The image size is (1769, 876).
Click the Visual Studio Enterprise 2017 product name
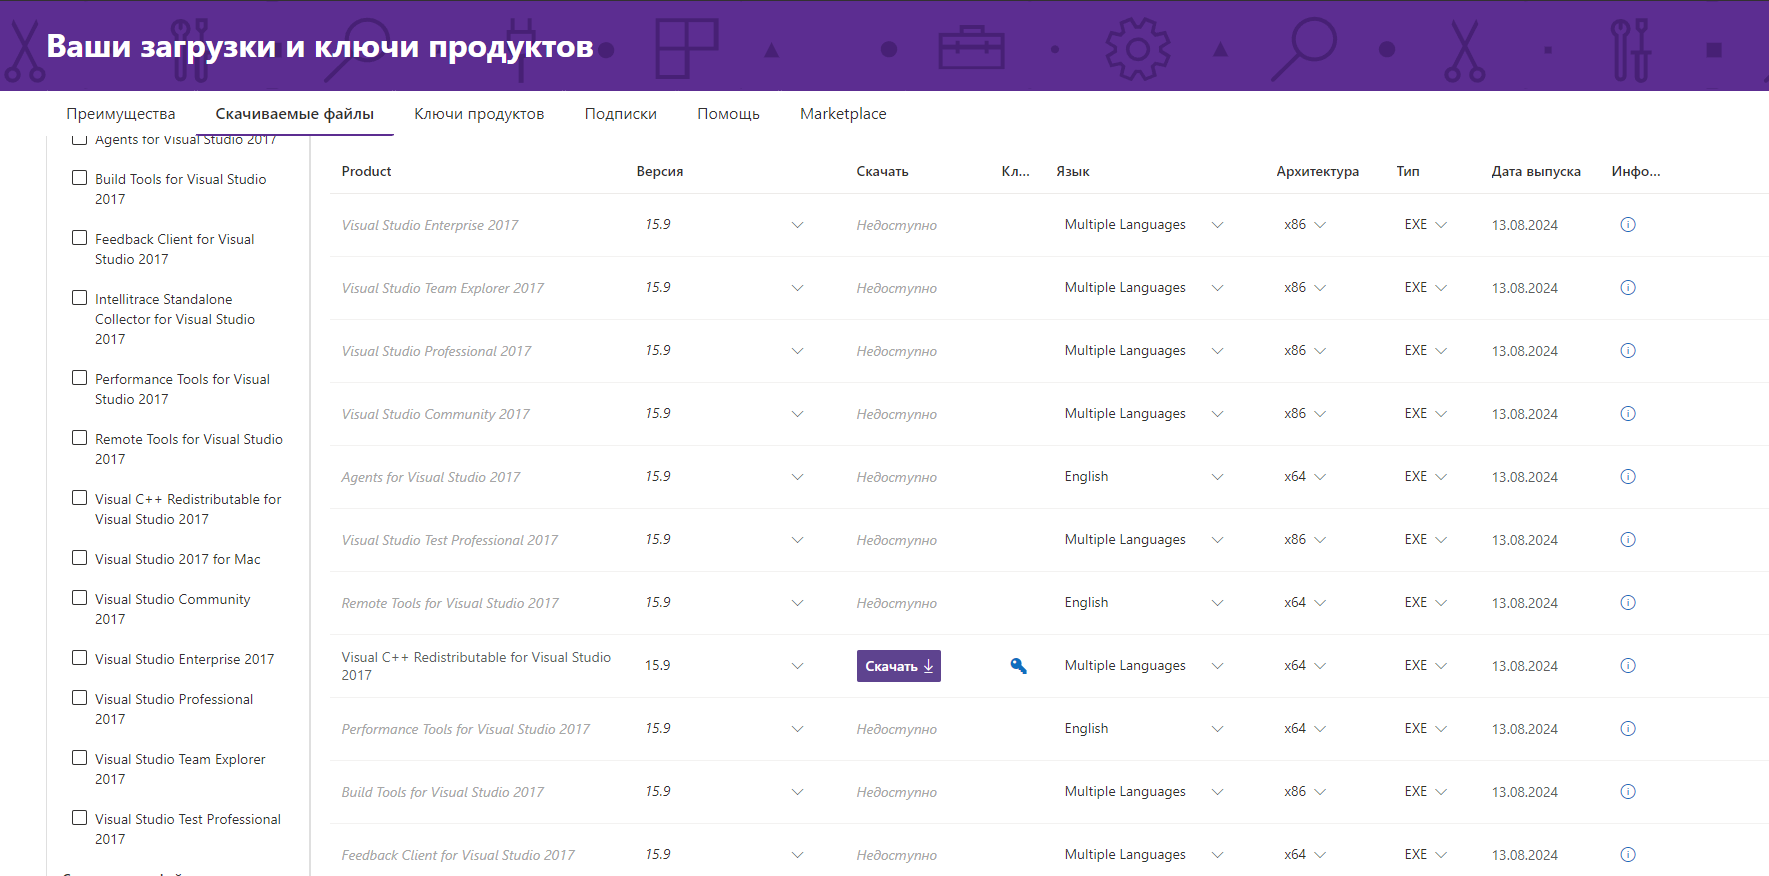pyautogui.click(x=430, y=225)
